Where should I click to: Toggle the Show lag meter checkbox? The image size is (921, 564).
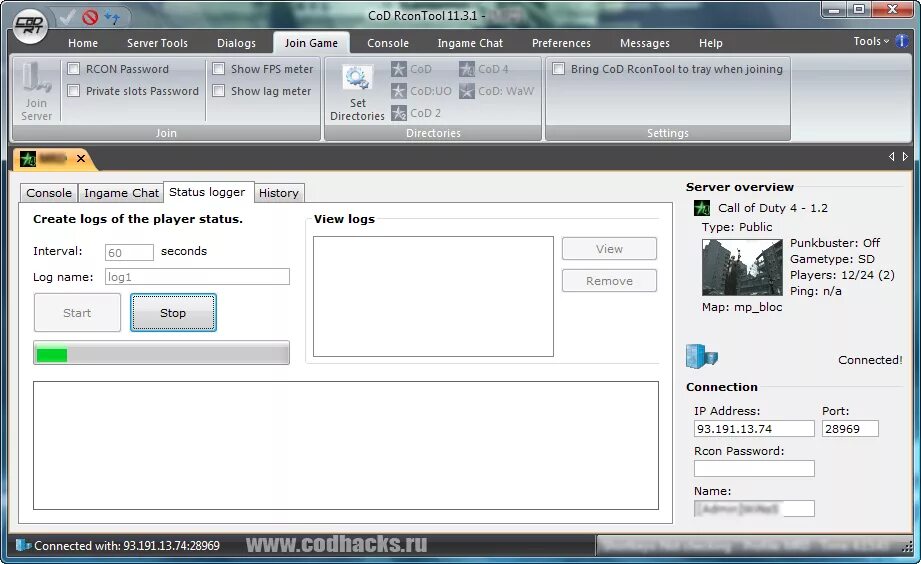click(x=219, y=90)
